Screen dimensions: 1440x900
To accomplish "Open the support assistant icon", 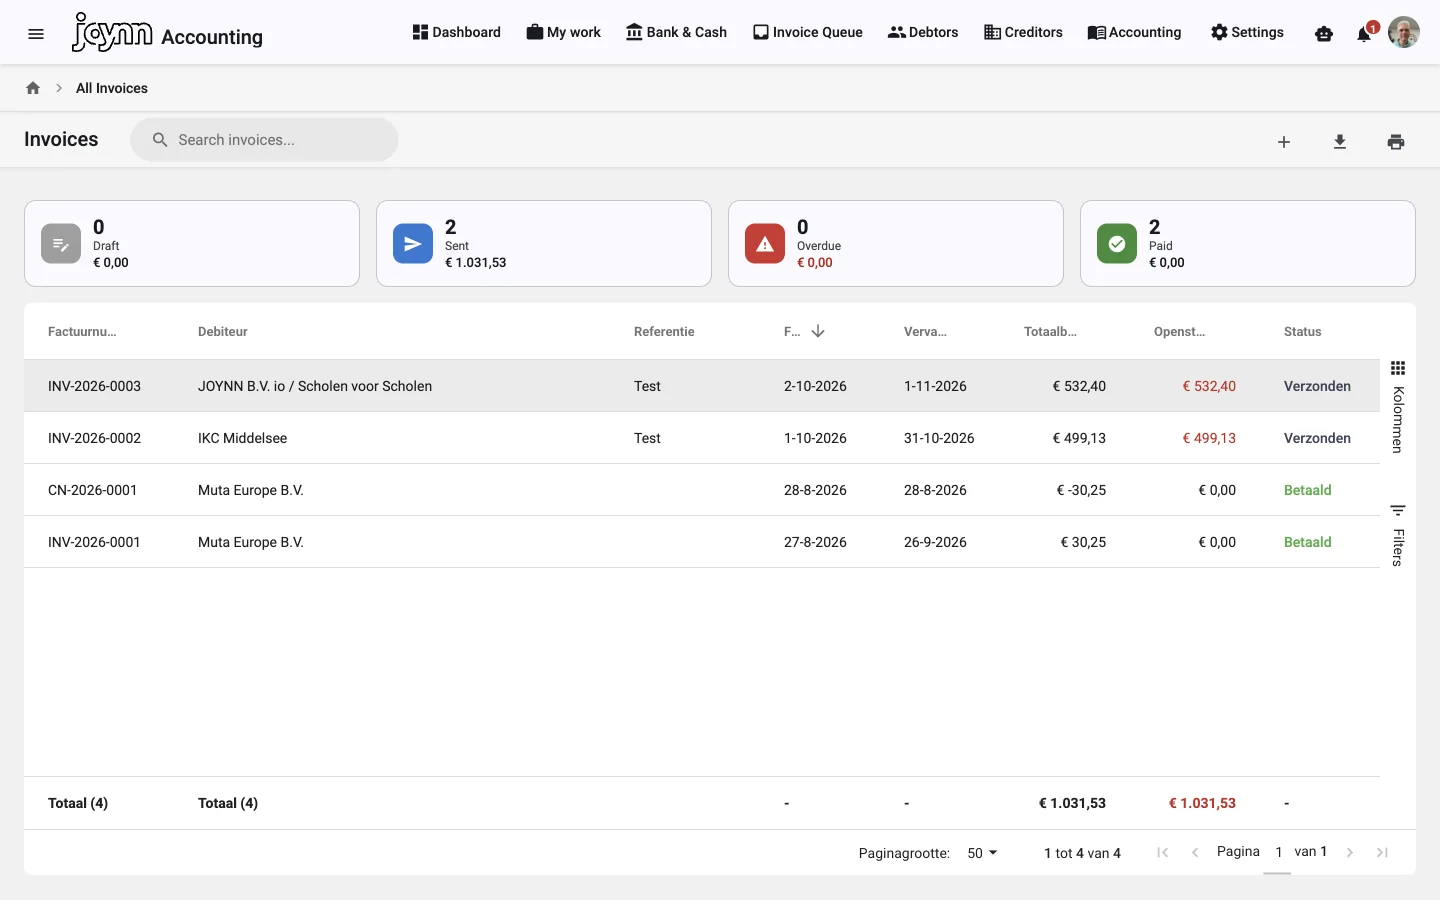I will point(1324,34).
